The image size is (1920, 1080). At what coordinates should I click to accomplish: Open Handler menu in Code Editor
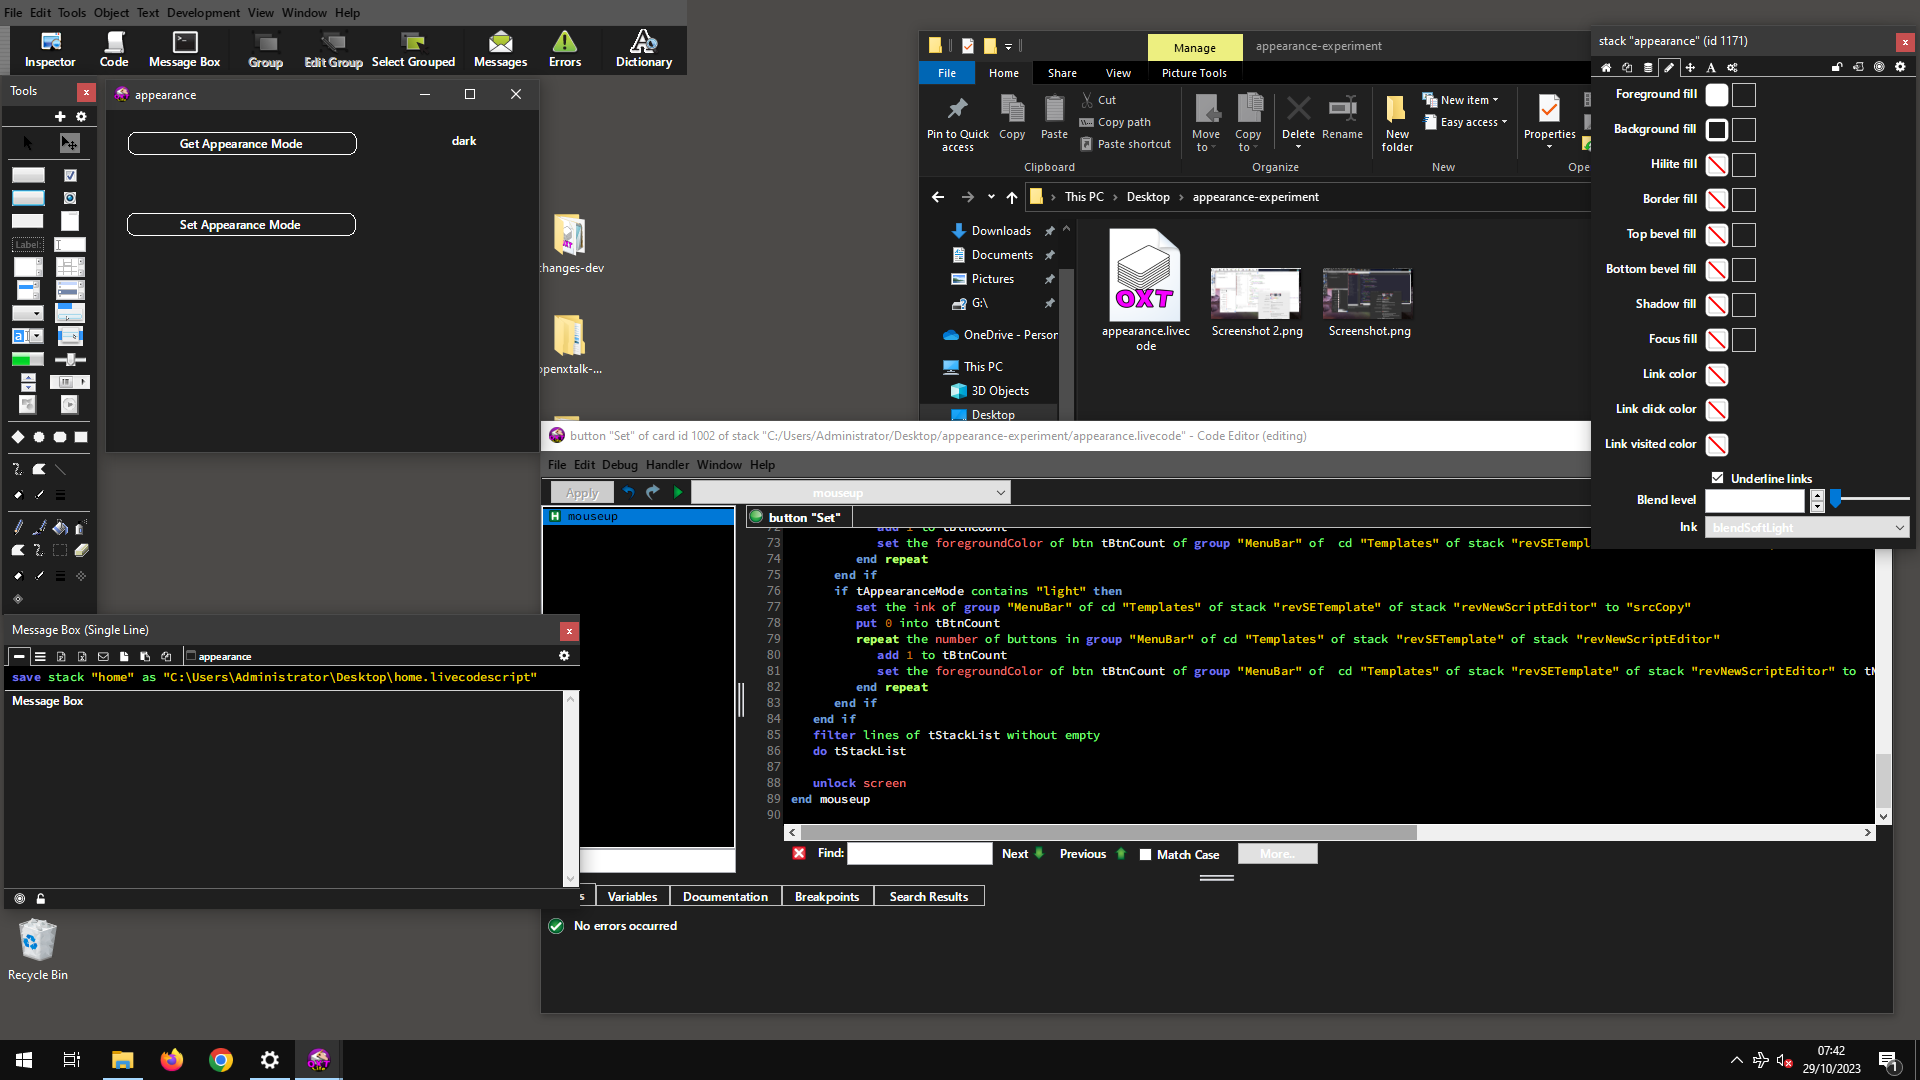click(x=667, y=465)
